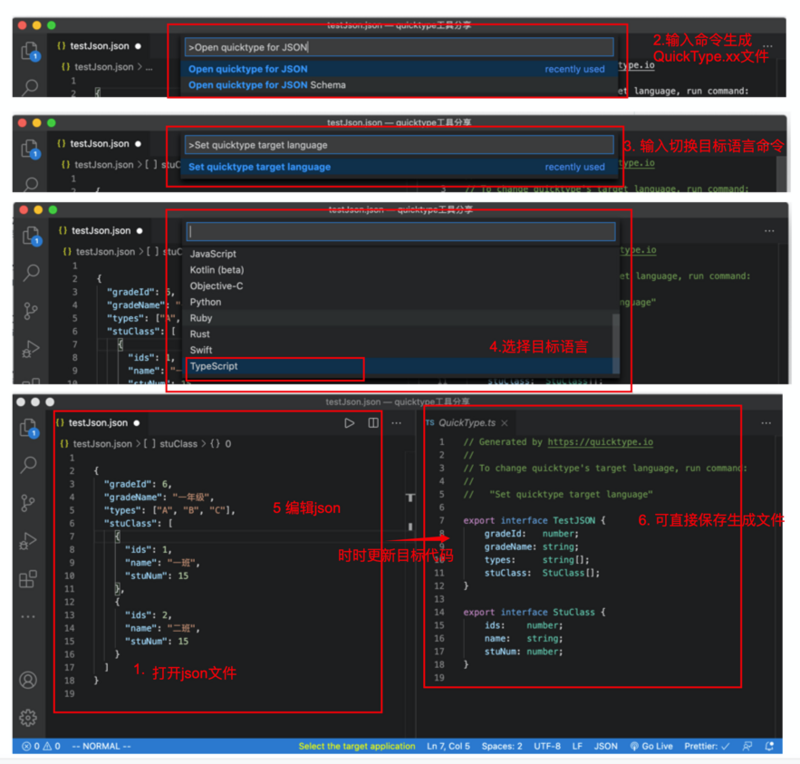This screenshot has width=800, height=764.
Task: Click the feedback icon in the status bar
Action: 747,746
